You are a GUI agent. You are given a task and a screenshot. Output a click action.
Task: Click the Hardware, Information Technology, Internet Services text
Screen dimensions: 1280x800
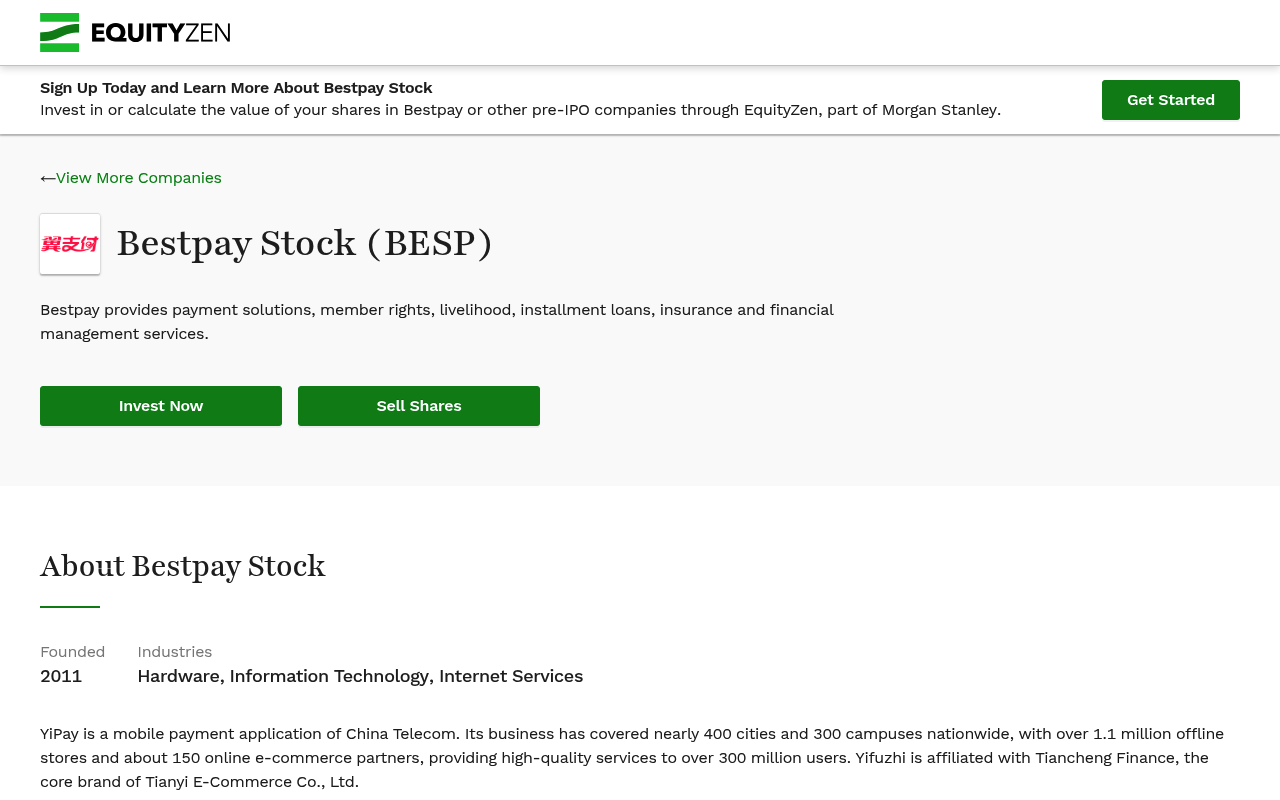(x=360, y=676)
